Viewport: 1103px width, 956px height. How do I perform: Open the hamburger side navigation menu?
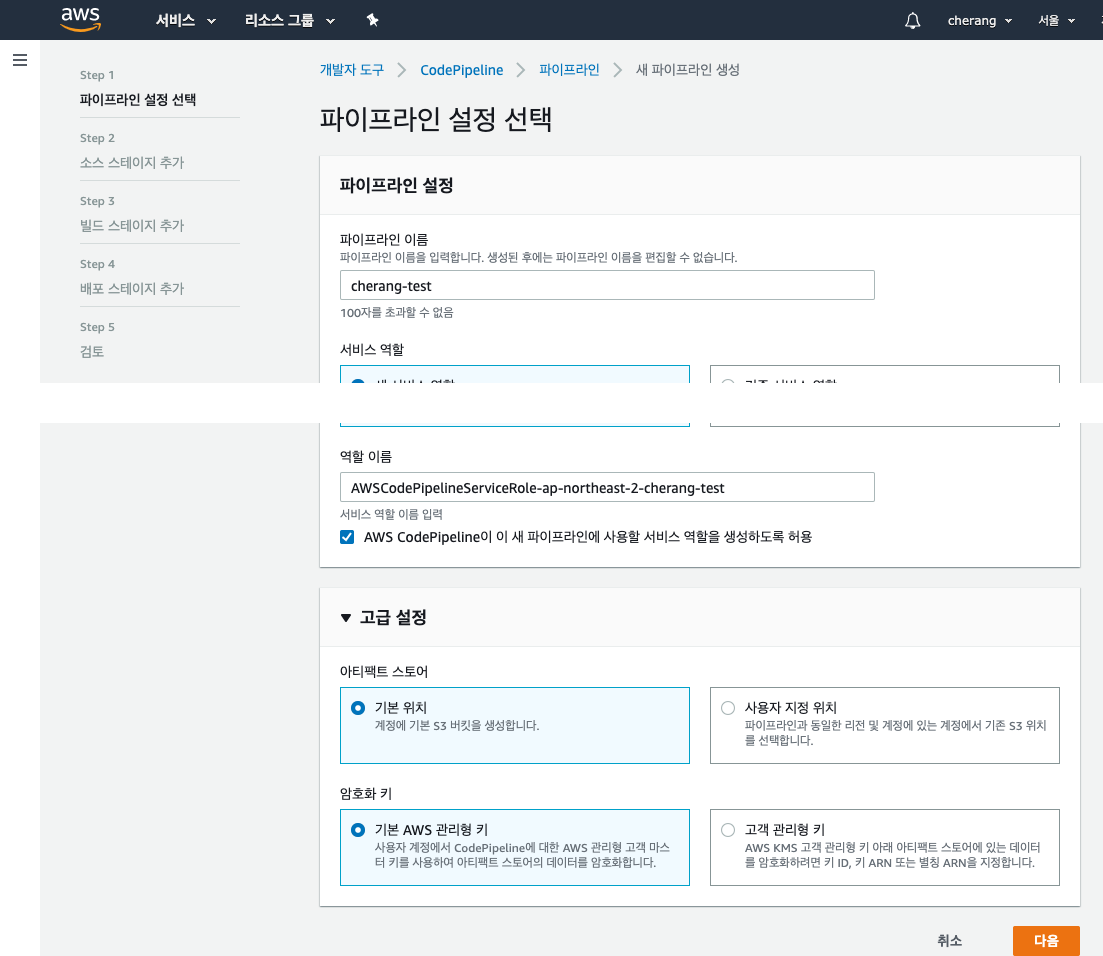(20, 60)
